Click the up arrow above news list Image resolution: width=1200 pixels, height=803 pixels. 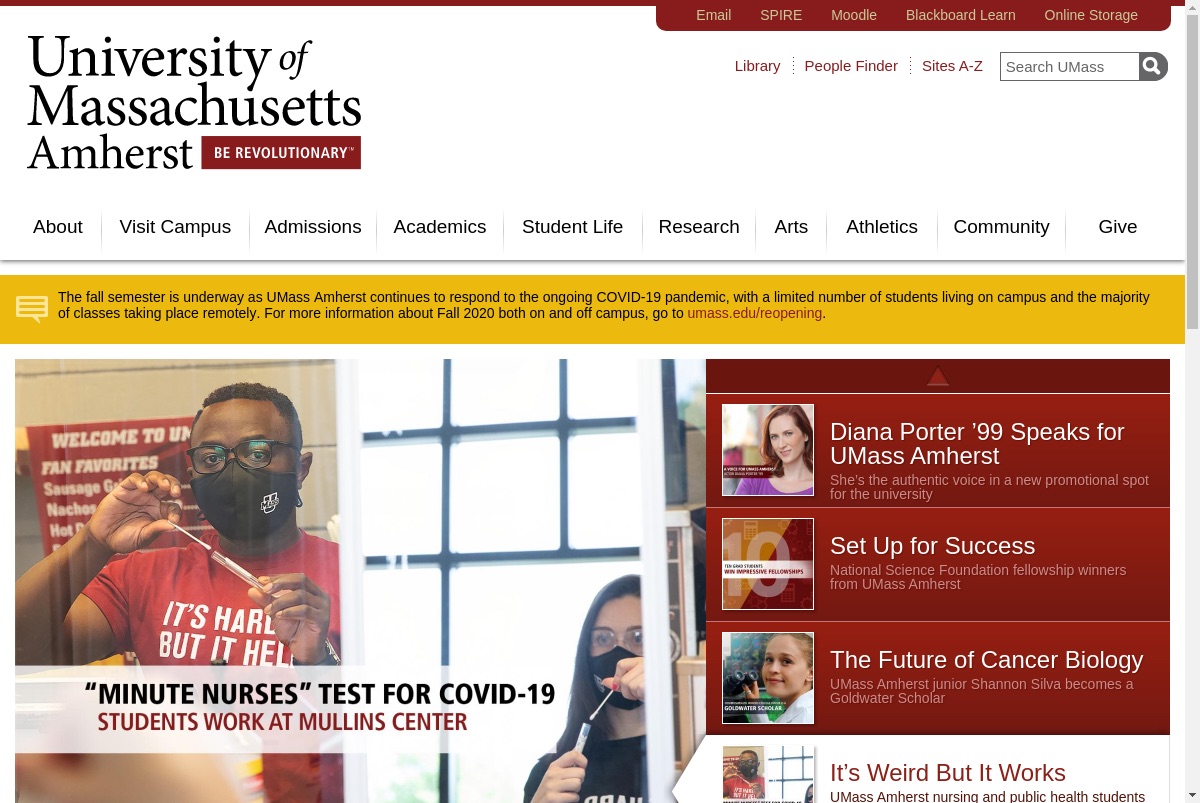pos(937,376)
